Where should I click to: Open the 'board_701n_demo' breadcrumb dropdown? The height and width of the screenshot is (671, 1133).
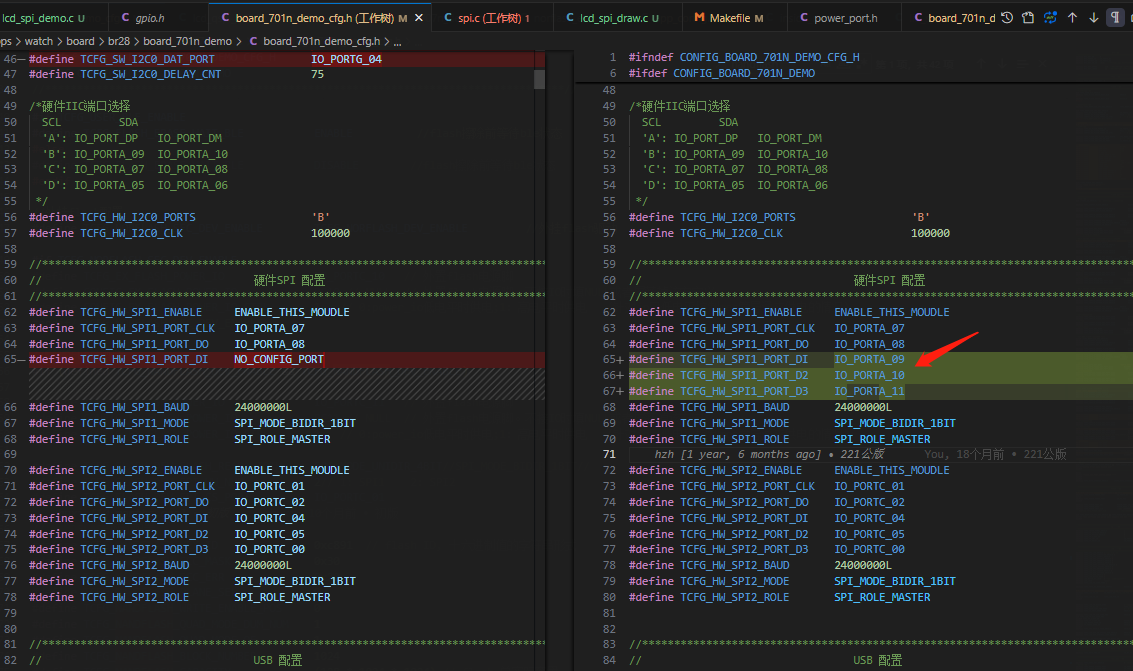[x=187, y=41]
